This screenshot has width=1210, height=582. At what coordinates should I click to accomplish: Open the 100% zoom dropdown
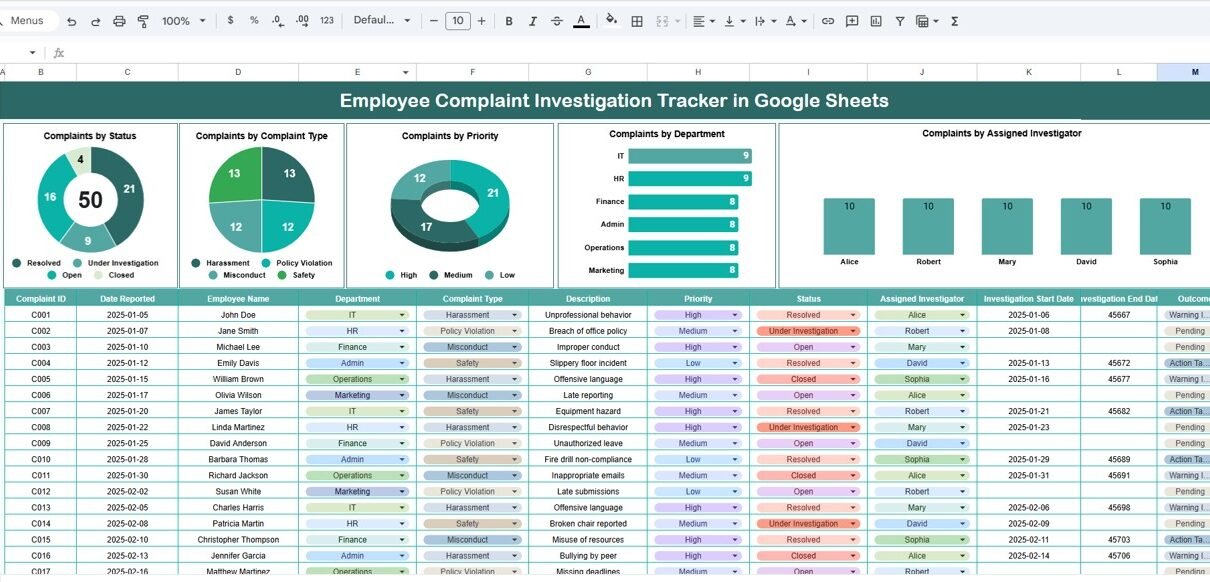pos(184,21)
